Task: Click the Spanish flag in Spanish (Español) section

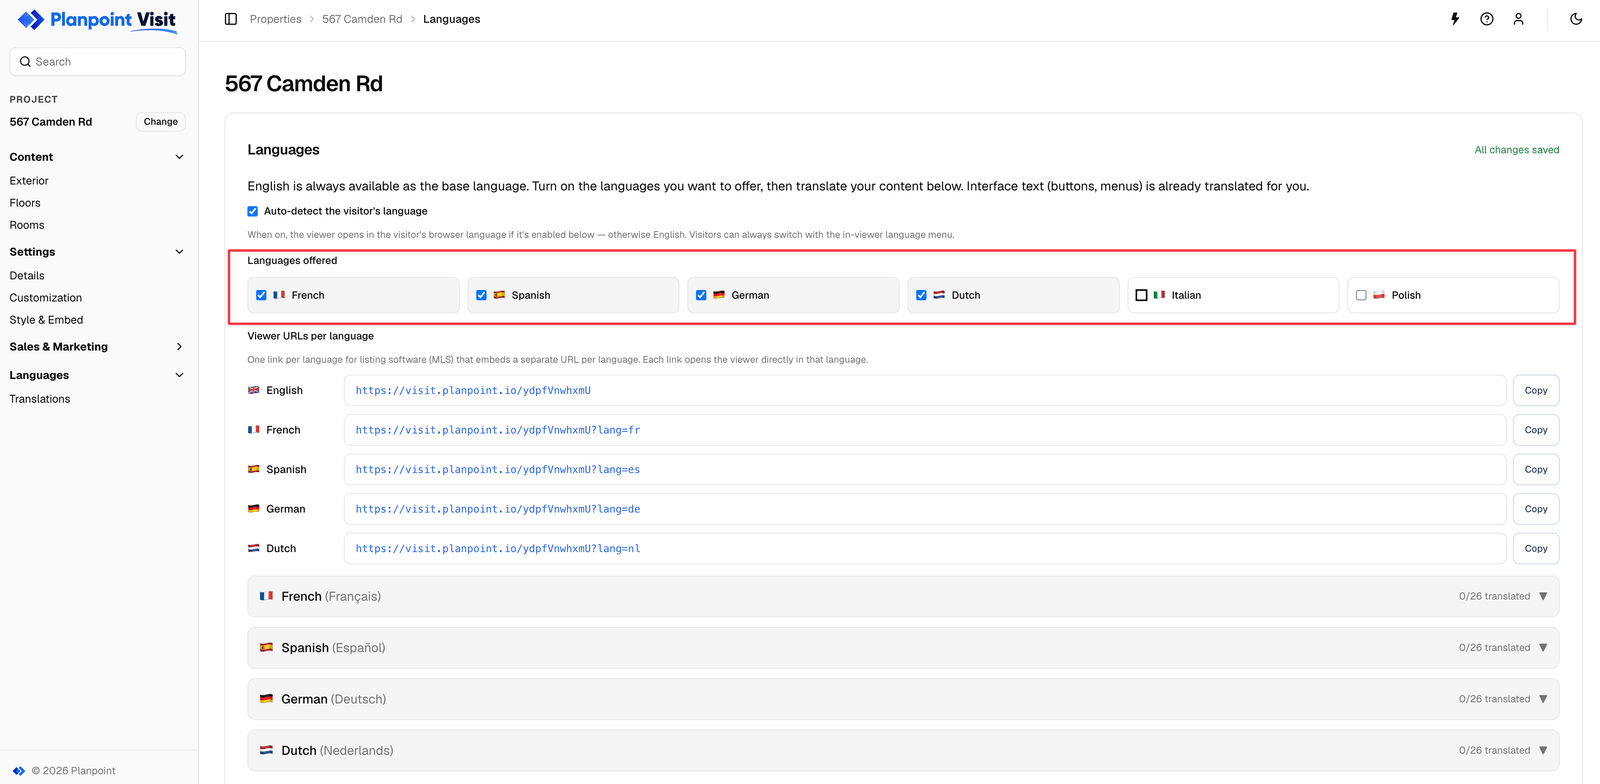Action: click(x=266, y=647)
